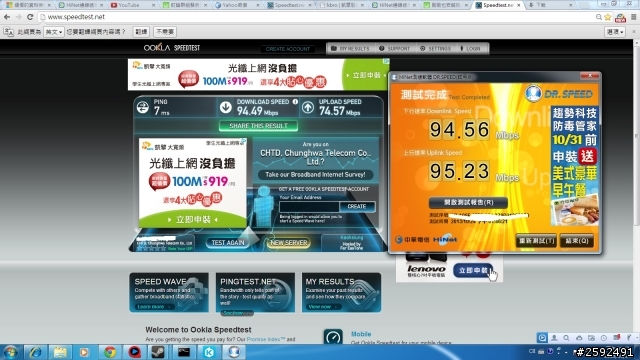This screenshot has width=640, height=360.
Task: Open the translate options dropdown
Action: (x=615, y=32)
